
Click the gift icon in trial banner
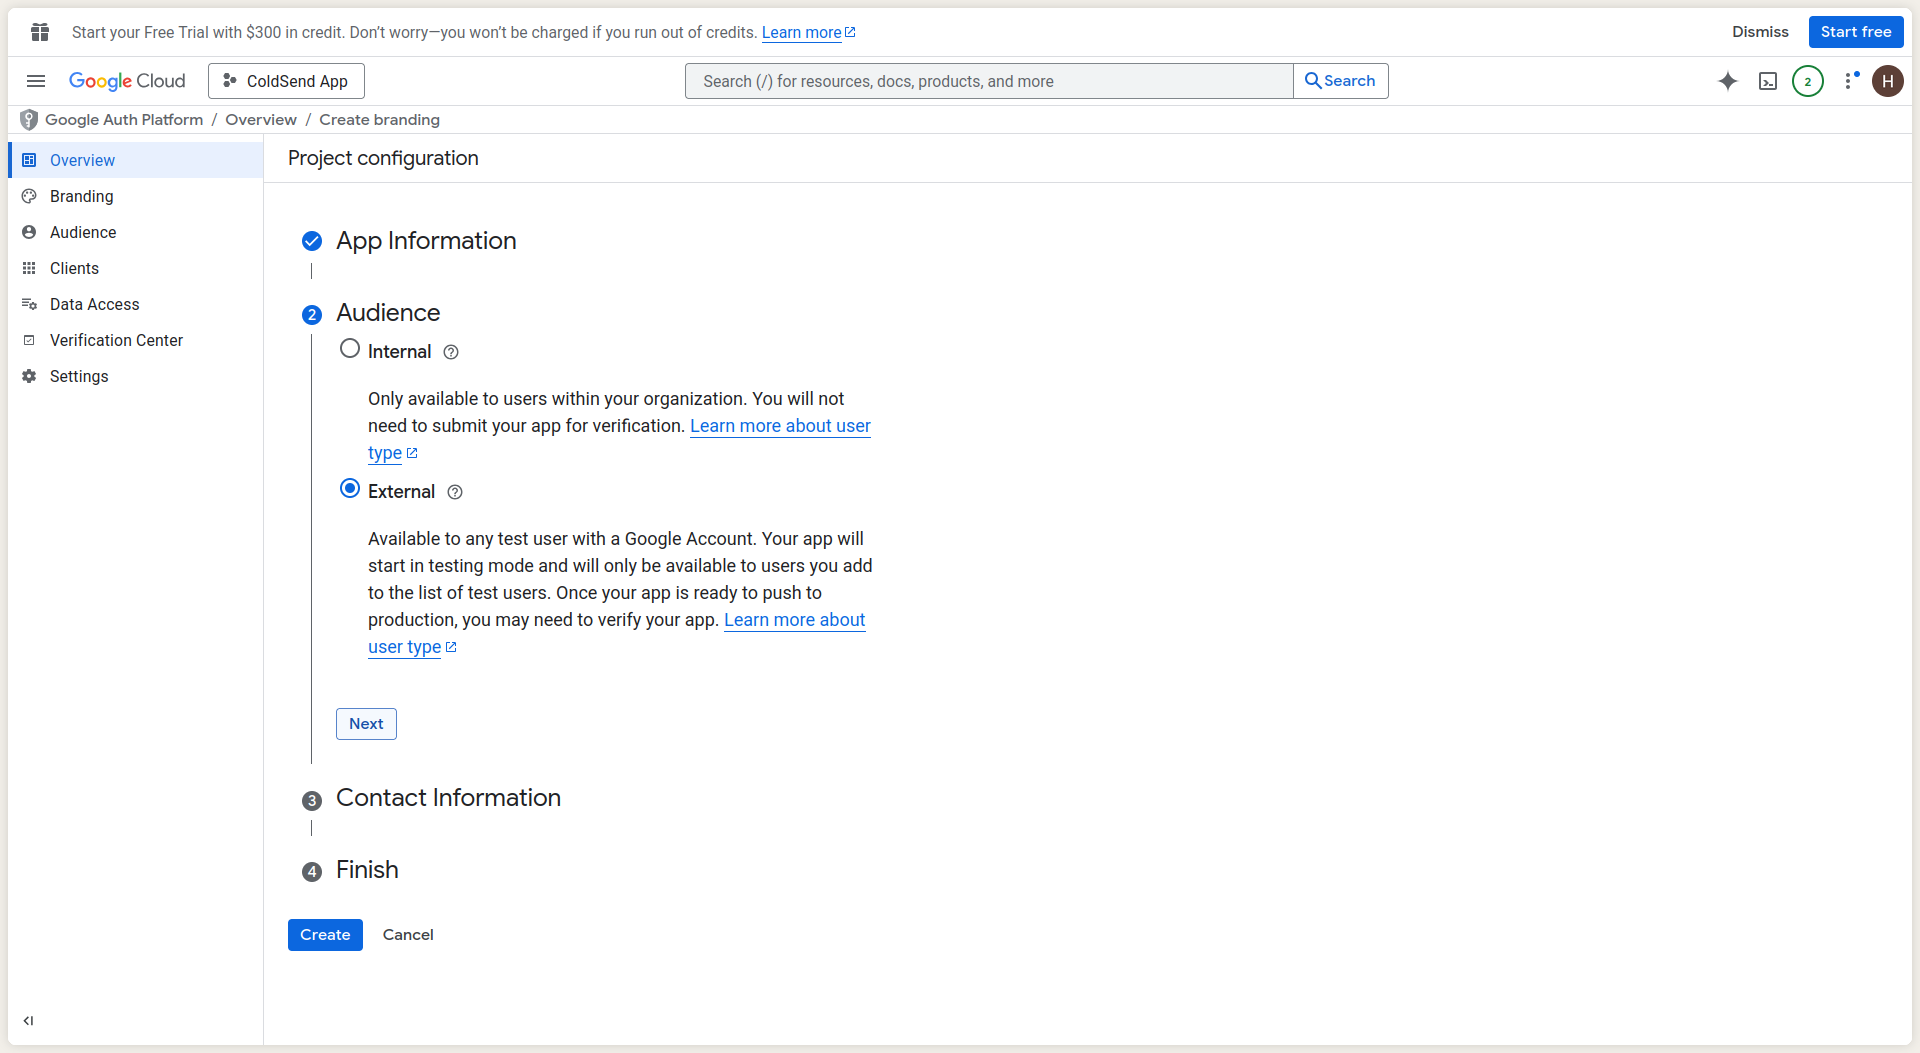pos(40,32)
